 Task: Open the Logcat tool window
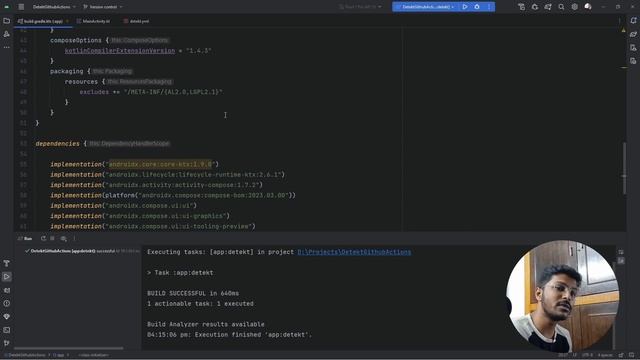pos(7,290)
